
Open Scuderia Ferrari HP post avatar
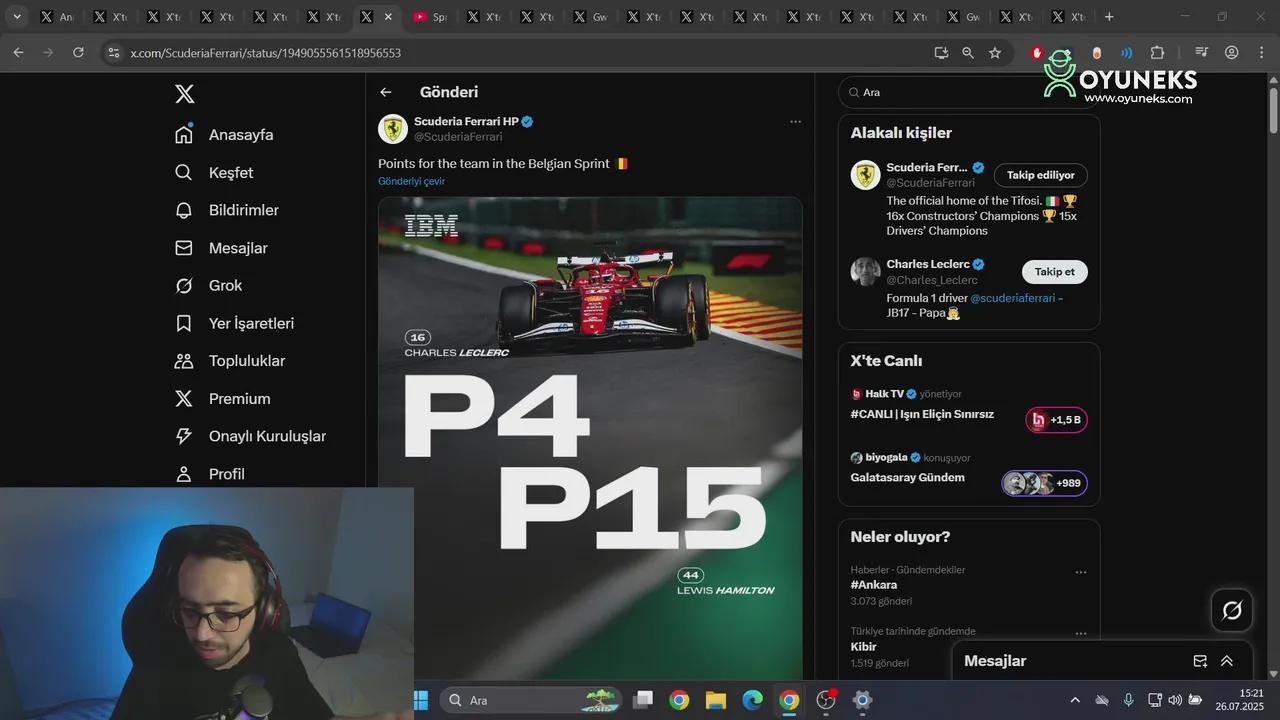pos(393,128)
